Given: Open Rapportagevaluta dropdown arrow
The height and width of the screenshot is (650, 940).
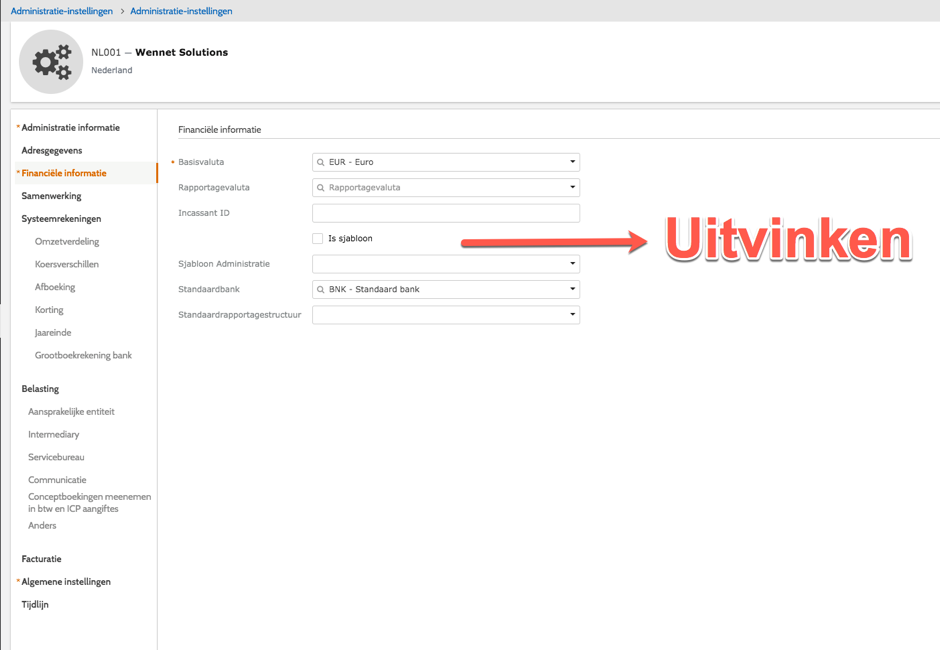Looking at the screenshot, I should pos(573,187).
